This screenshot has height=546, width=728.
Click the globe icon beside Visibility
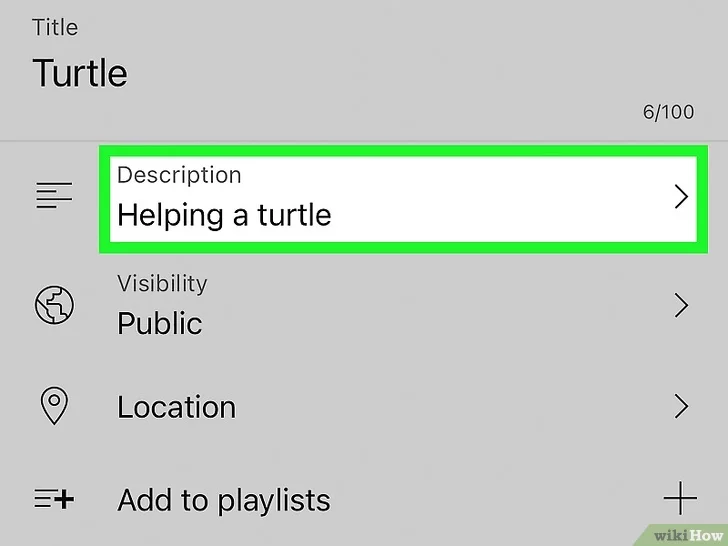click(x=54, y=305)
